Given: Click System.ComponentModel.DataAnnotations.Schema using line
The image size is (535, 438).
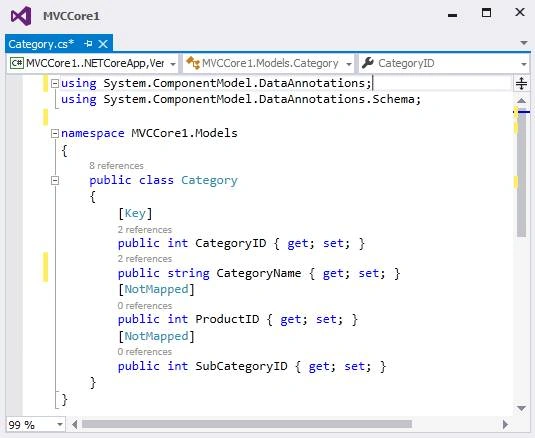Looking at the screenshot, I should (241, 100).
